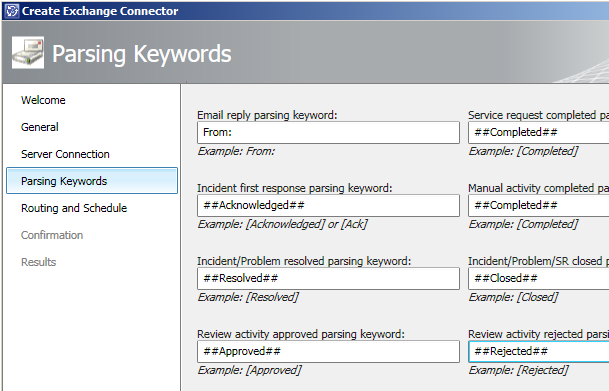609x391 pixels.
Task: Click the Parsing Keywords page heading
Action: [142, 54]
